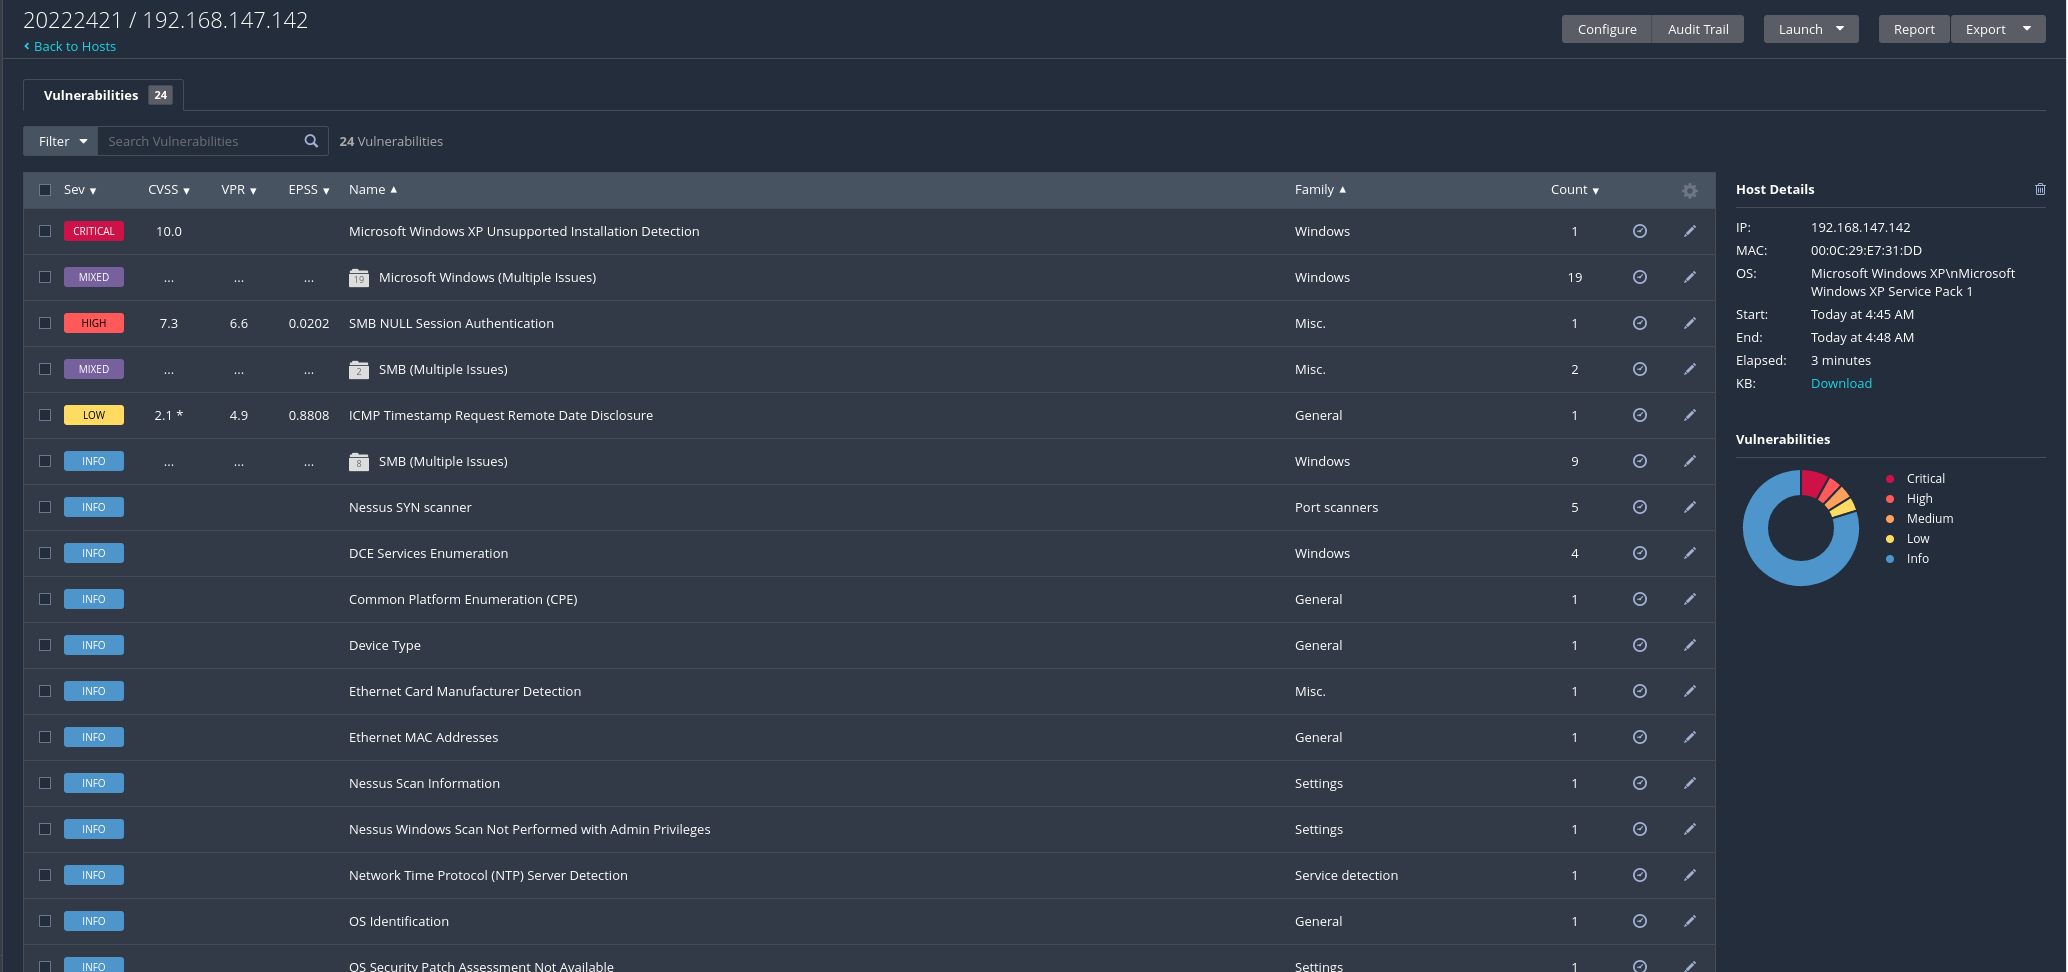Screen dimensions: 2068x972
Task: Open the Export dropdown menu
Action: click(x=1998, y=29)
